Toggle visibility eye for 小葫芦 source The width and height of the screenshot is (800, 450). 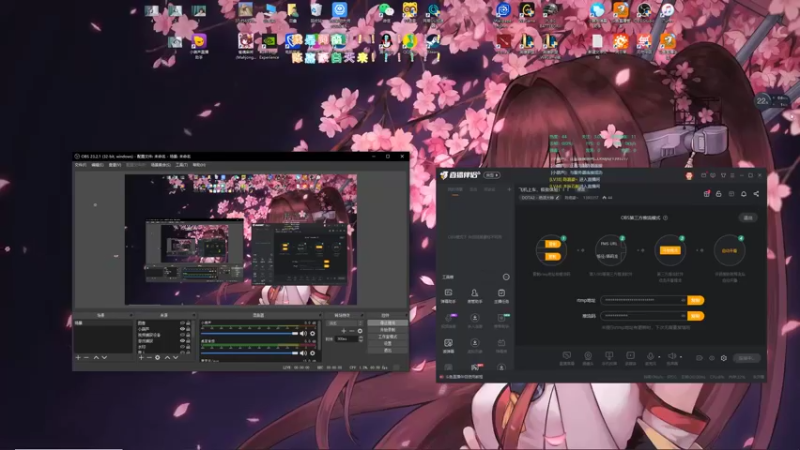coord(183,329)
